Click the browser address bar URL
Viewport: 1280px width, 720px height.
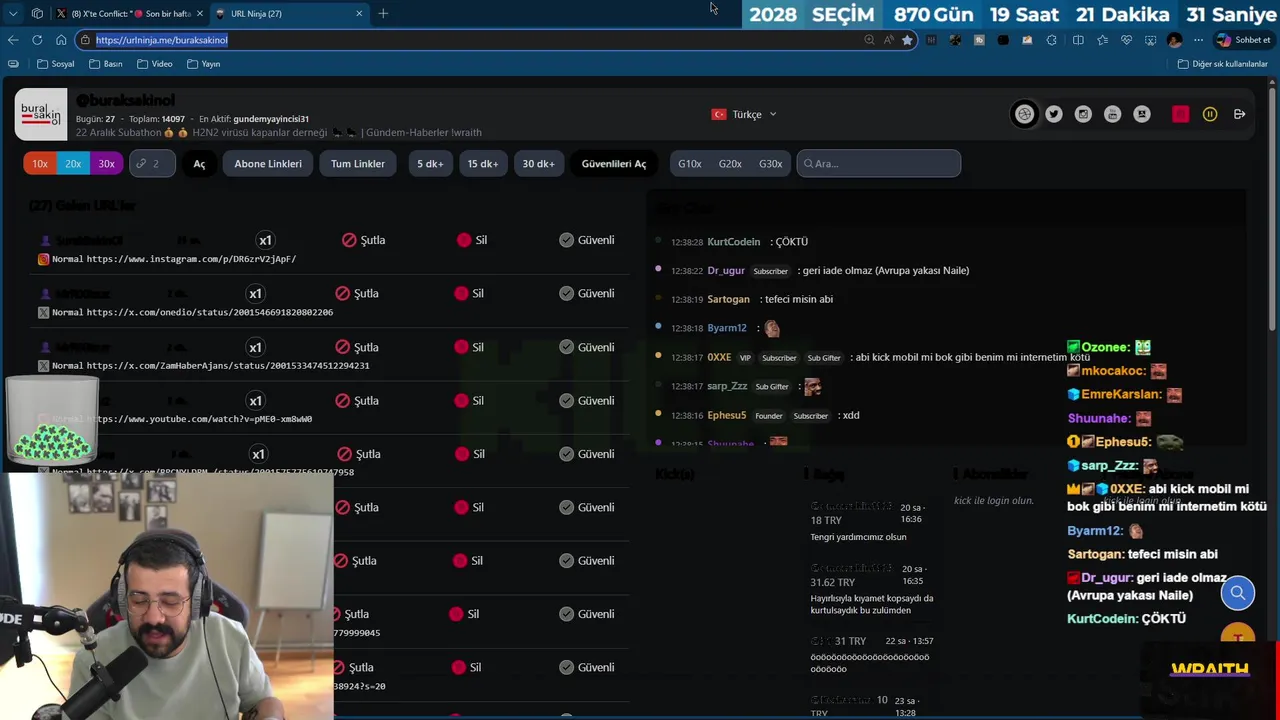(162, 40)
